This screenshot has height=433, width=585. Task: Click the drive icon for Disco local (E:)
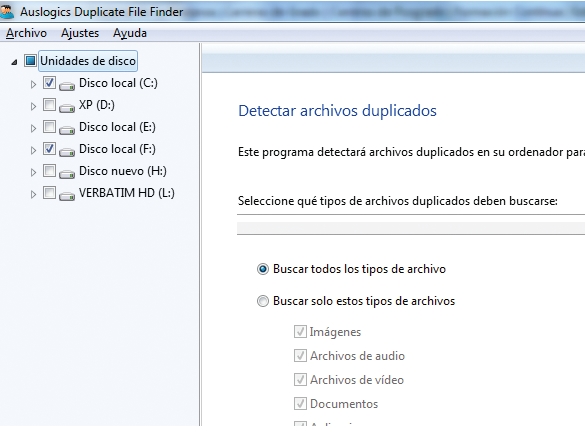coord(67,130)
